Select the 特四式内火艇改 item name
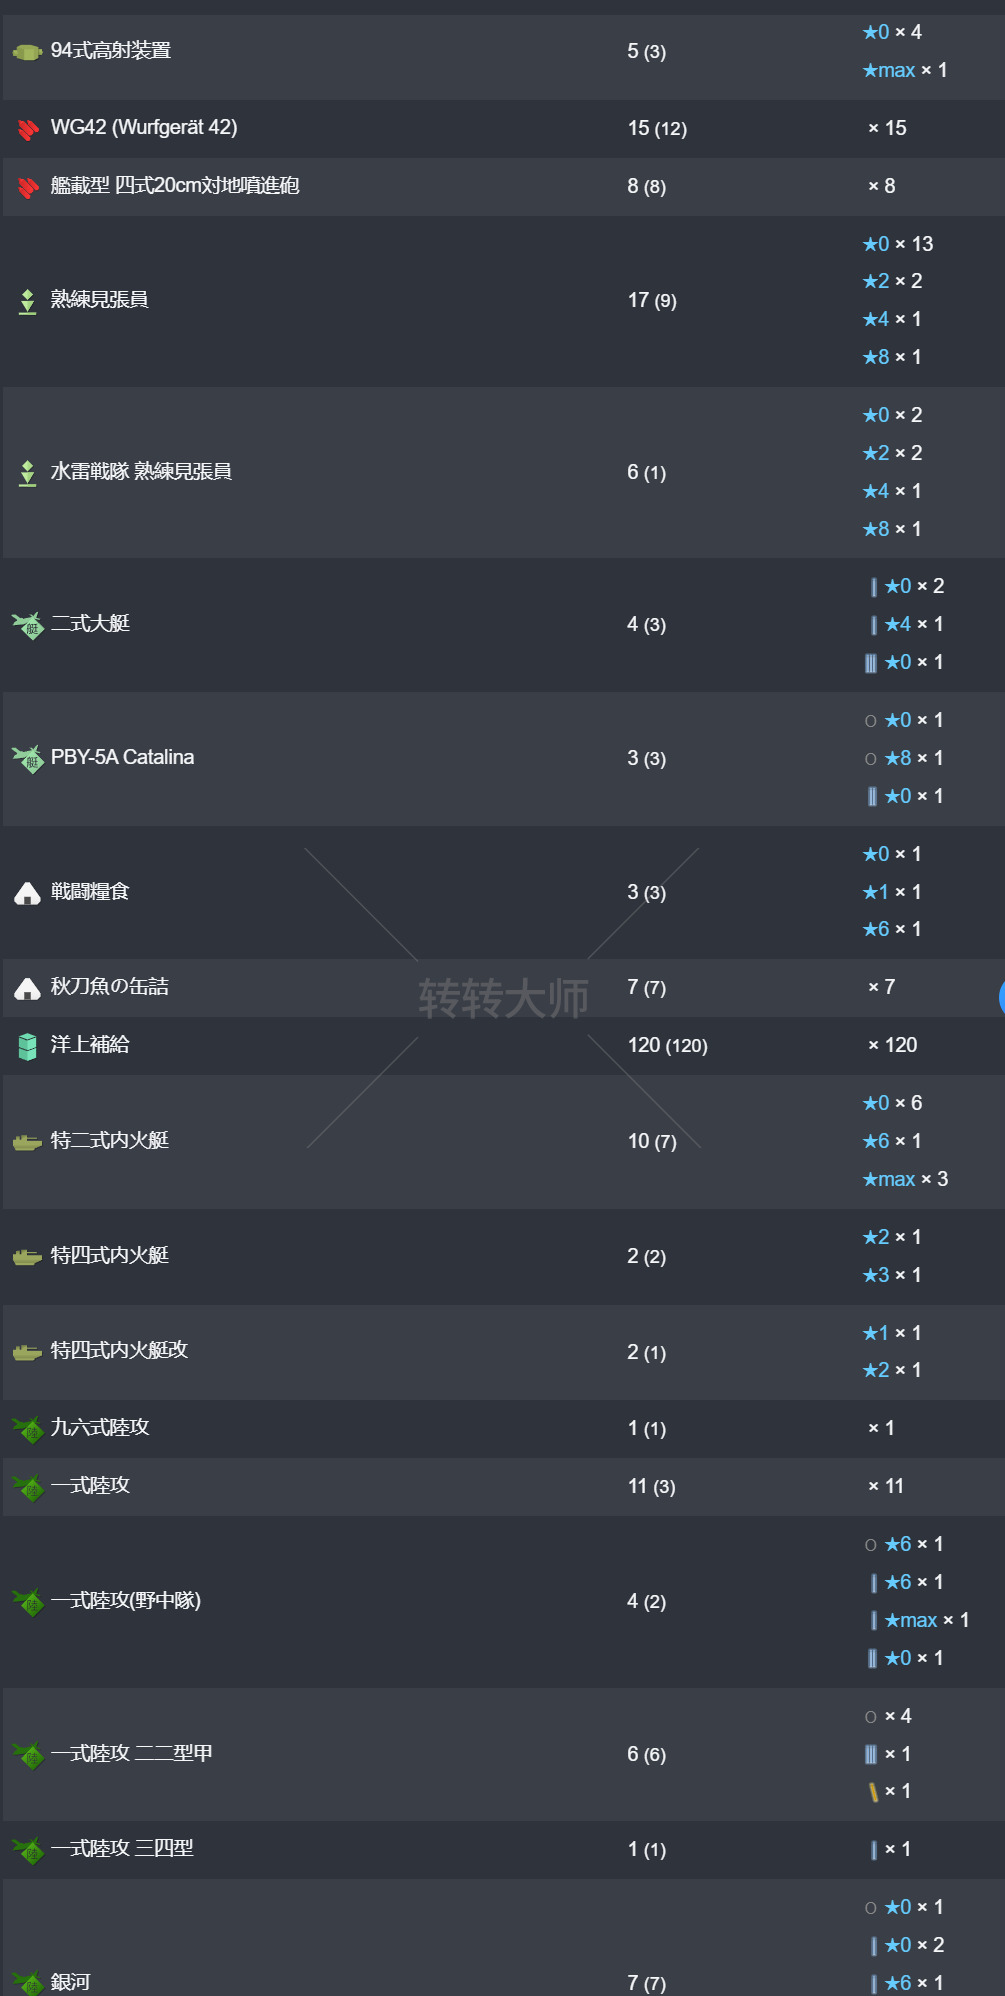This screenshot has width=1005, height=1996. pos(119,1351)
